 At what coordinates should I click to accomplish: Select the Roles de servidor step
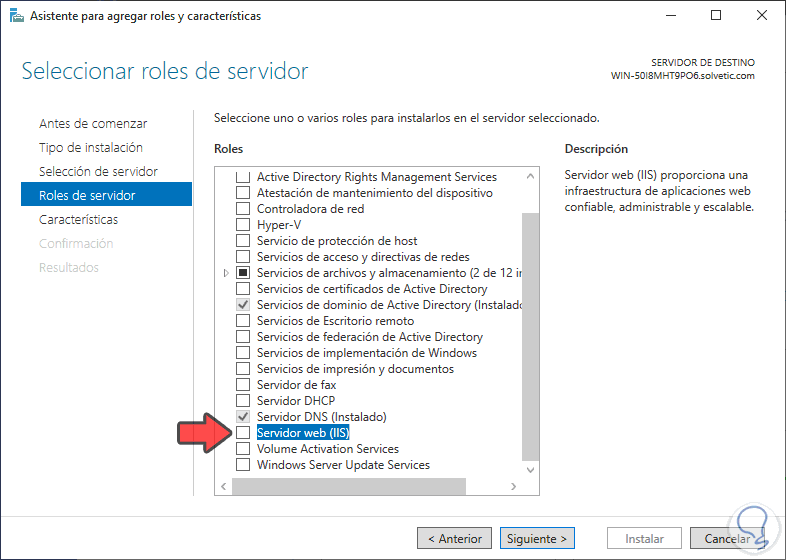click(106, 195)
